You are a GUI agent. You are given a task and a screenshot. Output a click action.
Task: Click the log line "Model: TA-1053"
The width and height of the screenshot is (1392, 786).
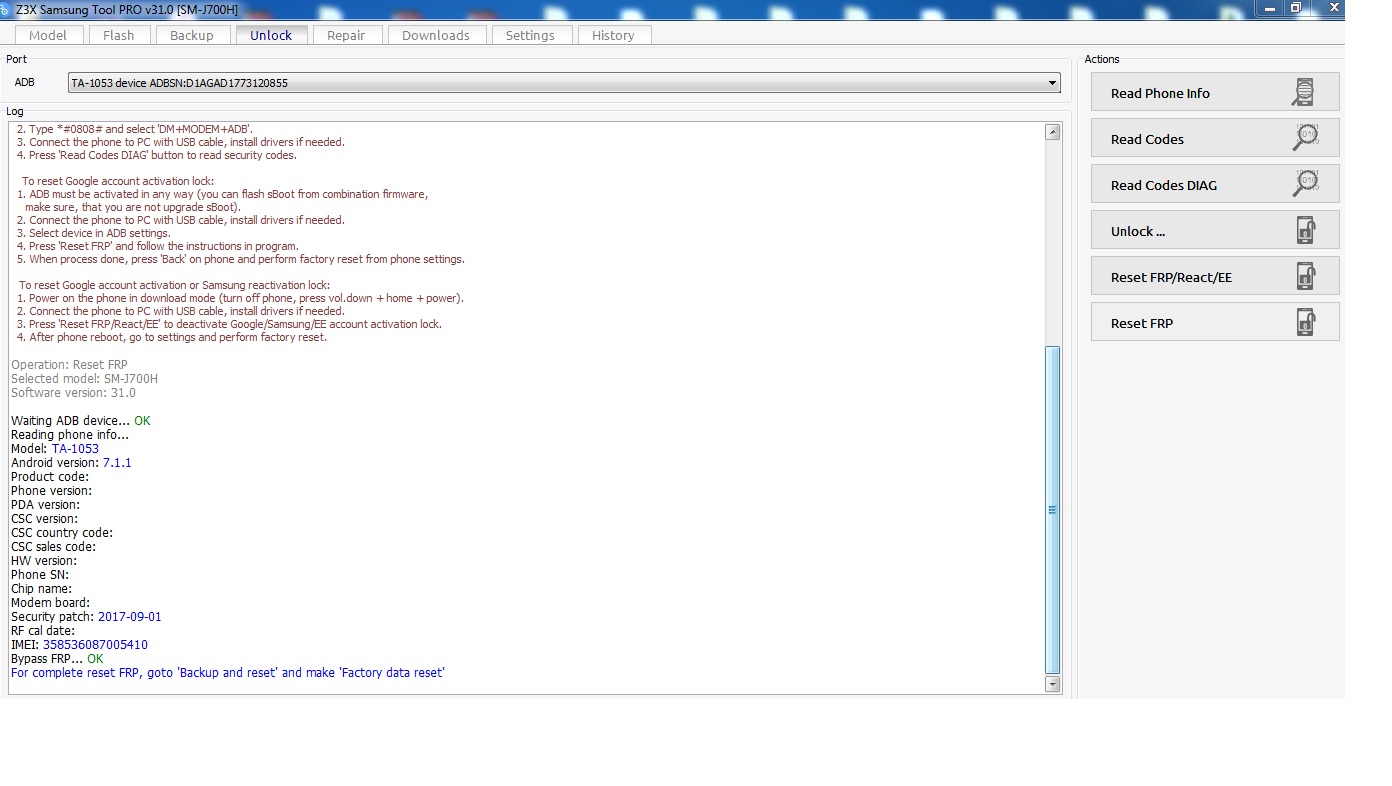point(55,449)
